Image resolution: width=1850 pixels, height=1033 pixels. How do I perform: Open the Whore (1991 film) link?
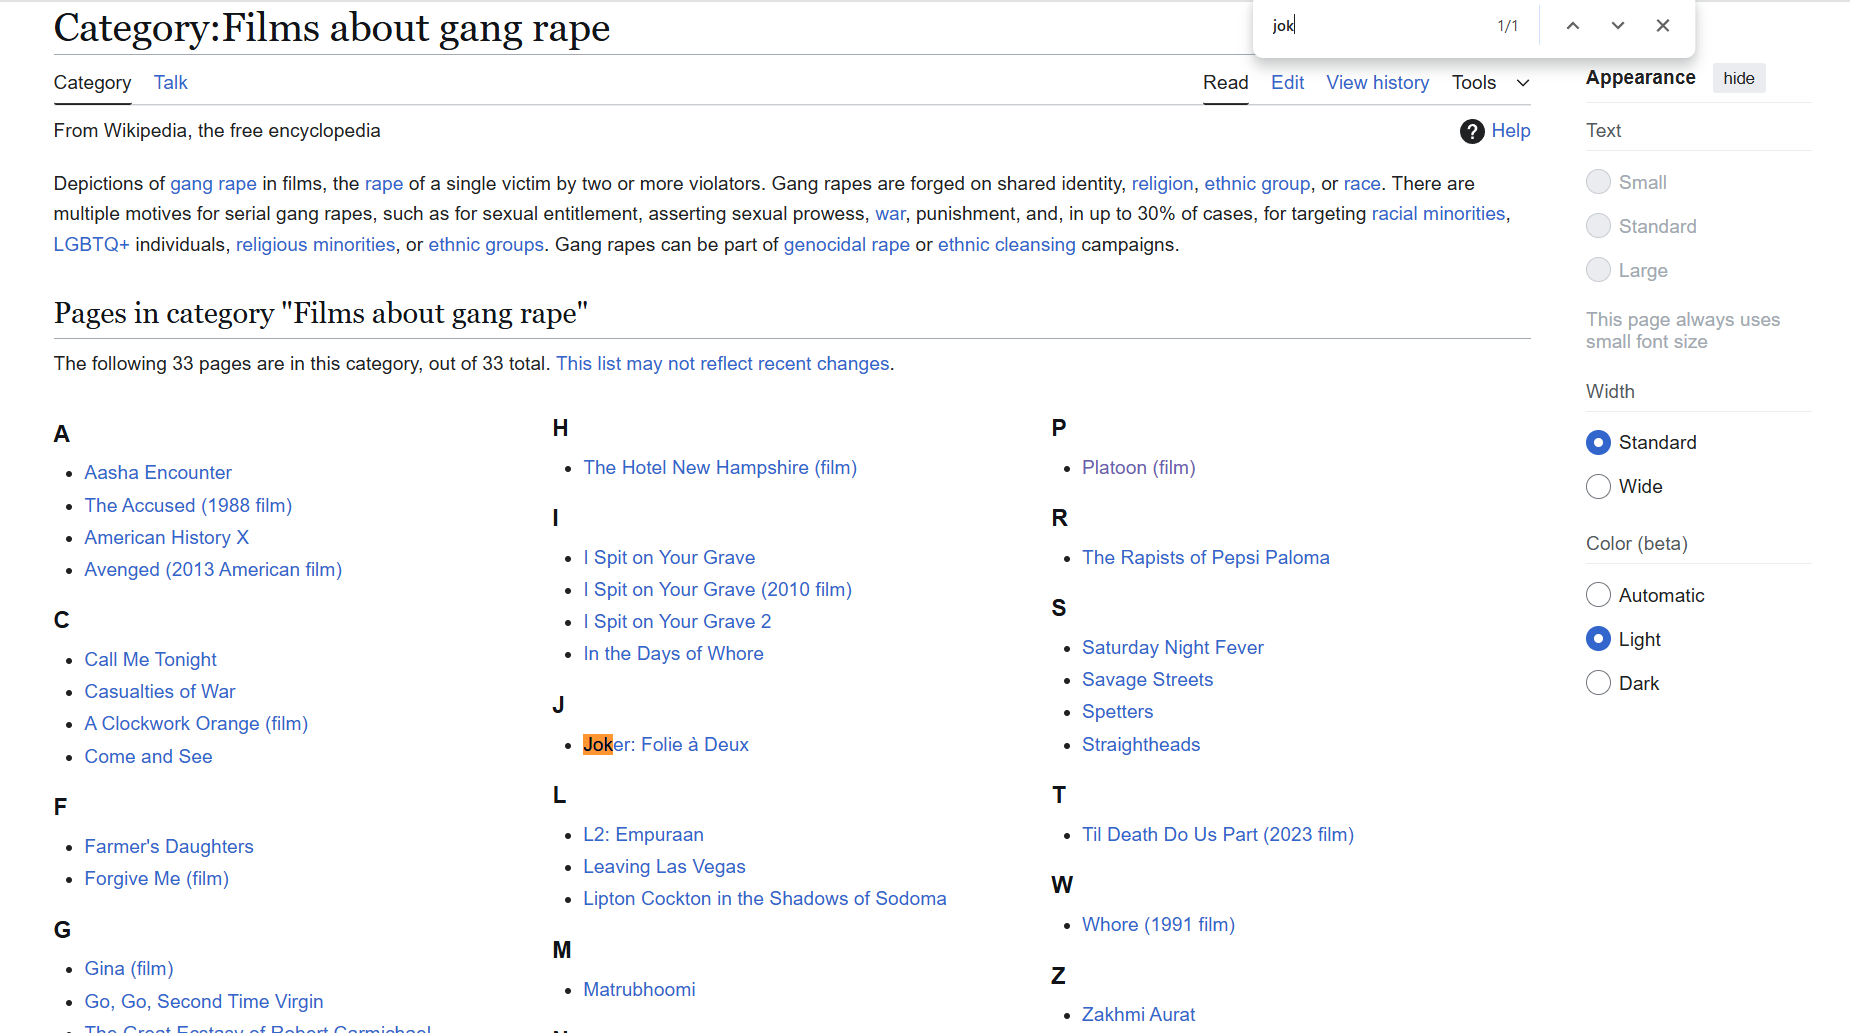pos(1158,925)
